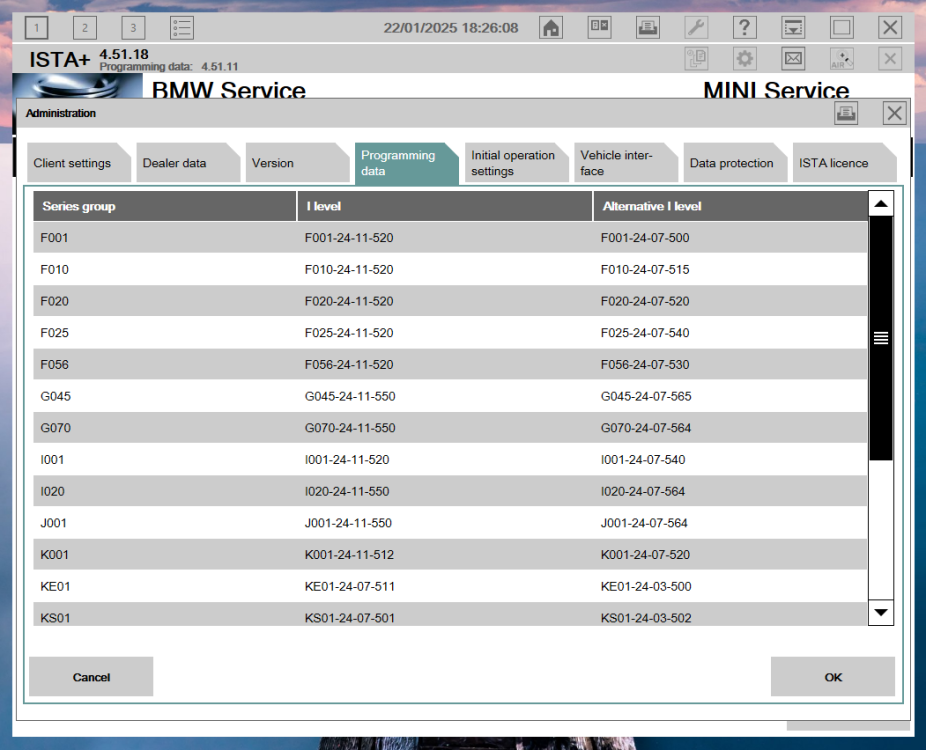Open the Version tab
The width and height of the screenshot is (926, 750).
click(x=297, y=163)
